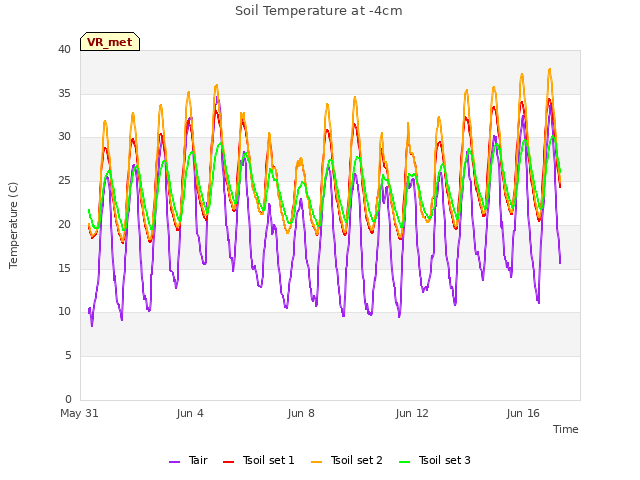Toggle the Tsoil set 1 legend entry
The height and width of the screenshot is (480, 640).
[259, 460]
